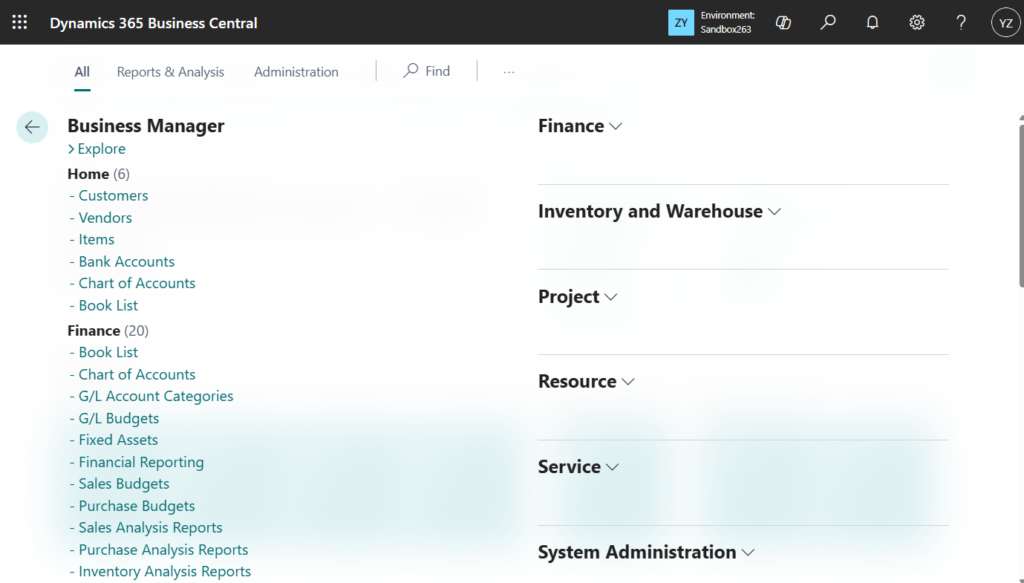
Task: Expand the Finance section chevron
Action: pyautogui.click(x=616, y=126)
